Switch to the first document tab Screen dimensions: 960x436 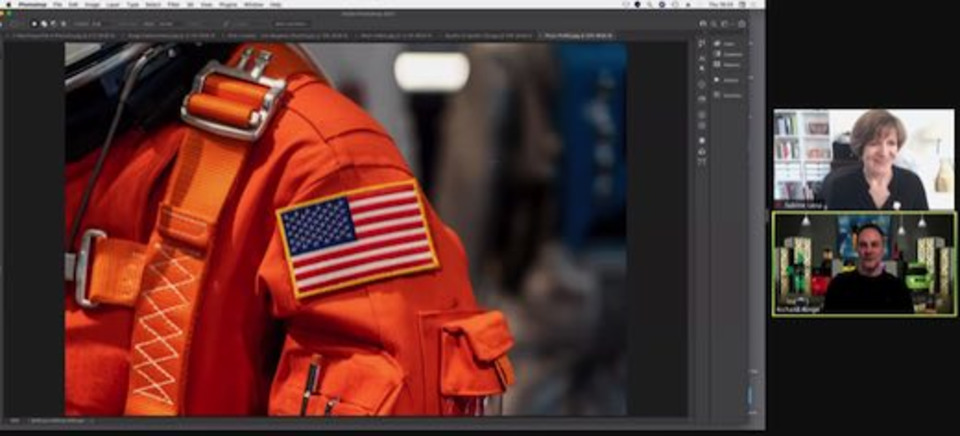point(59,36)
